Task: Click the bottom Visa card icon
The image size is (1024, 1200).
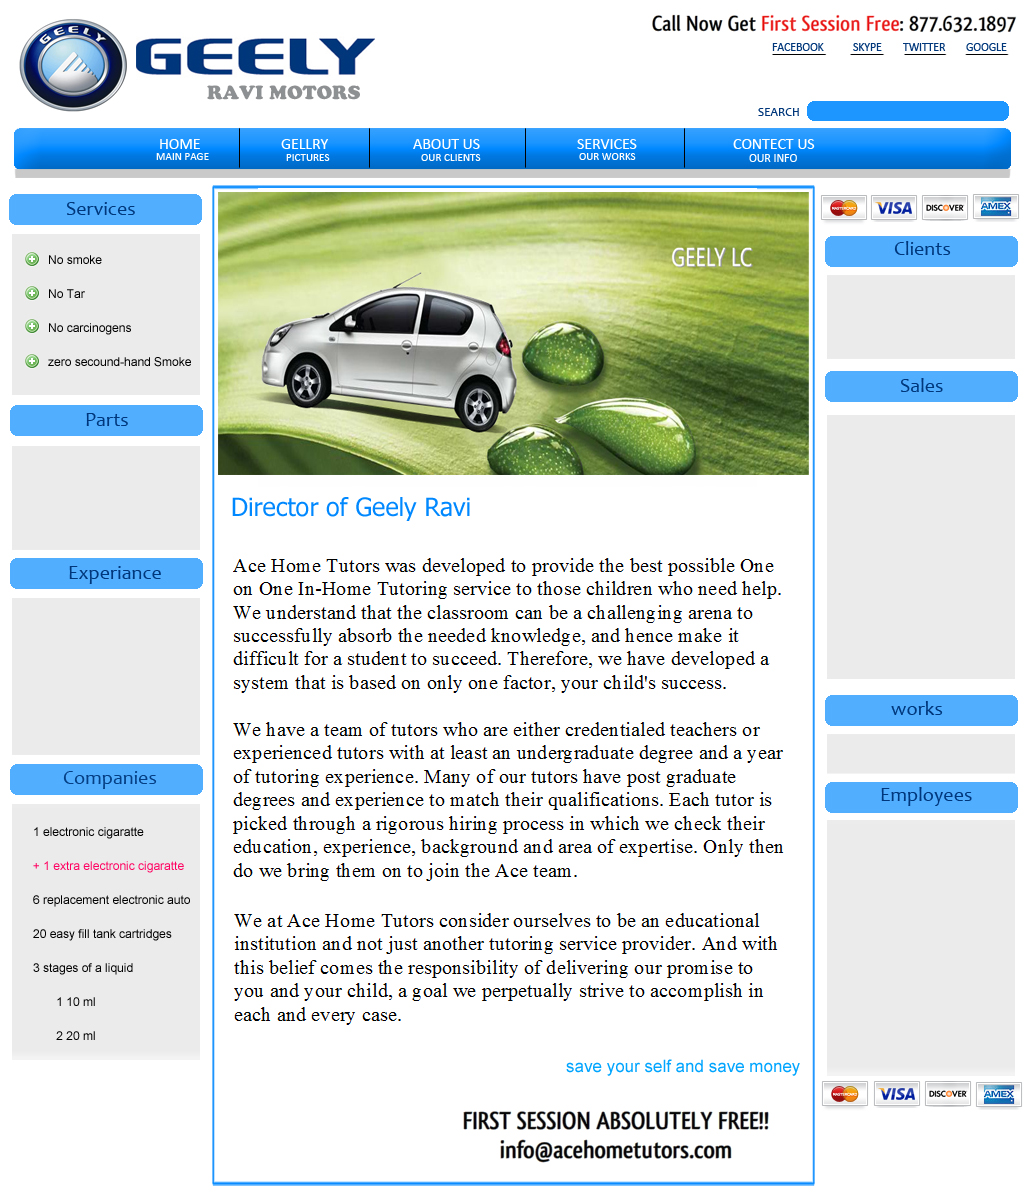Action: [896, 1094]
